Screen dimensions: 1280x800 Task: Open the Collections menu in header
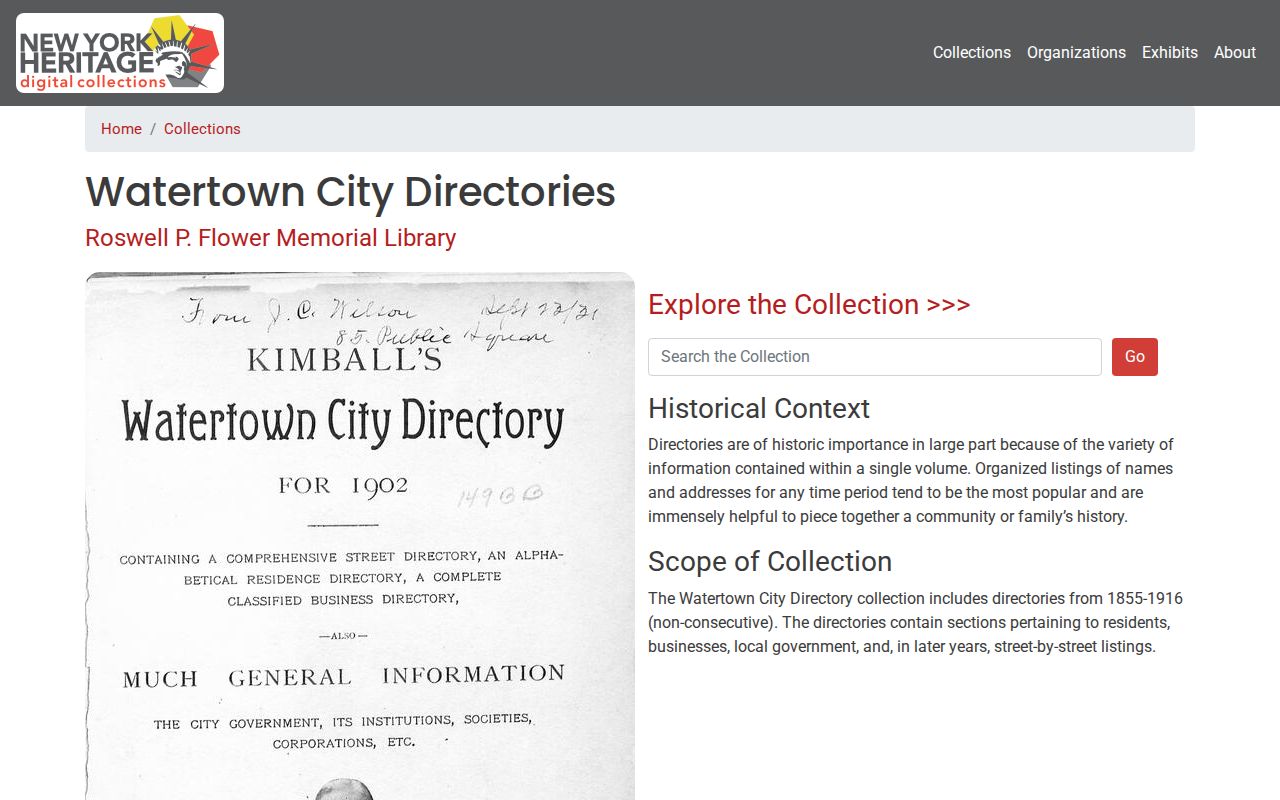click(972, 53)
